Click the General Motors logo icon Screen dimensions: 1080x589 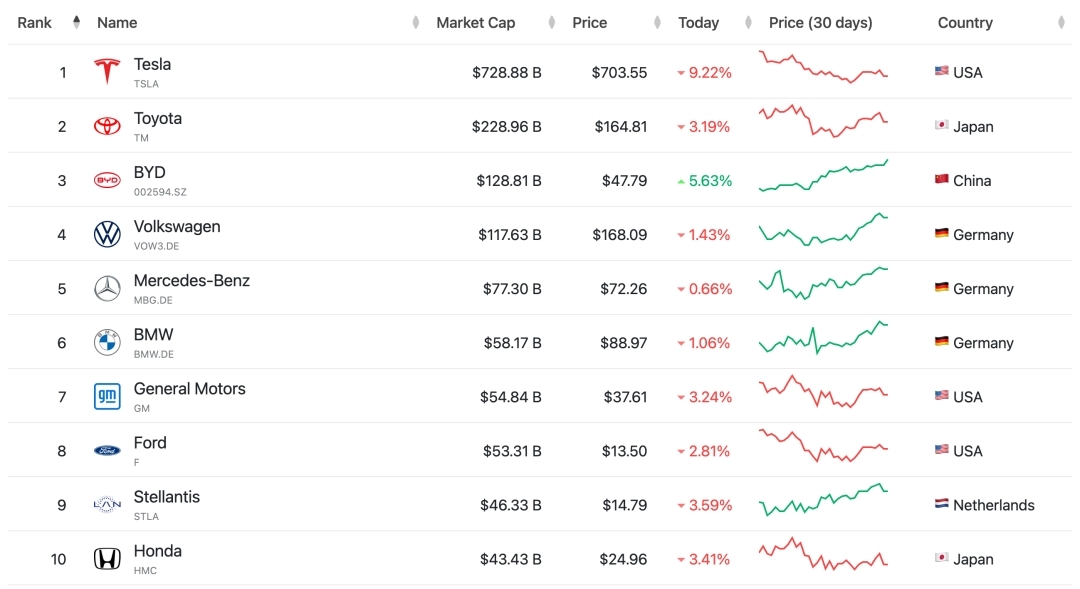coord(107,396)
